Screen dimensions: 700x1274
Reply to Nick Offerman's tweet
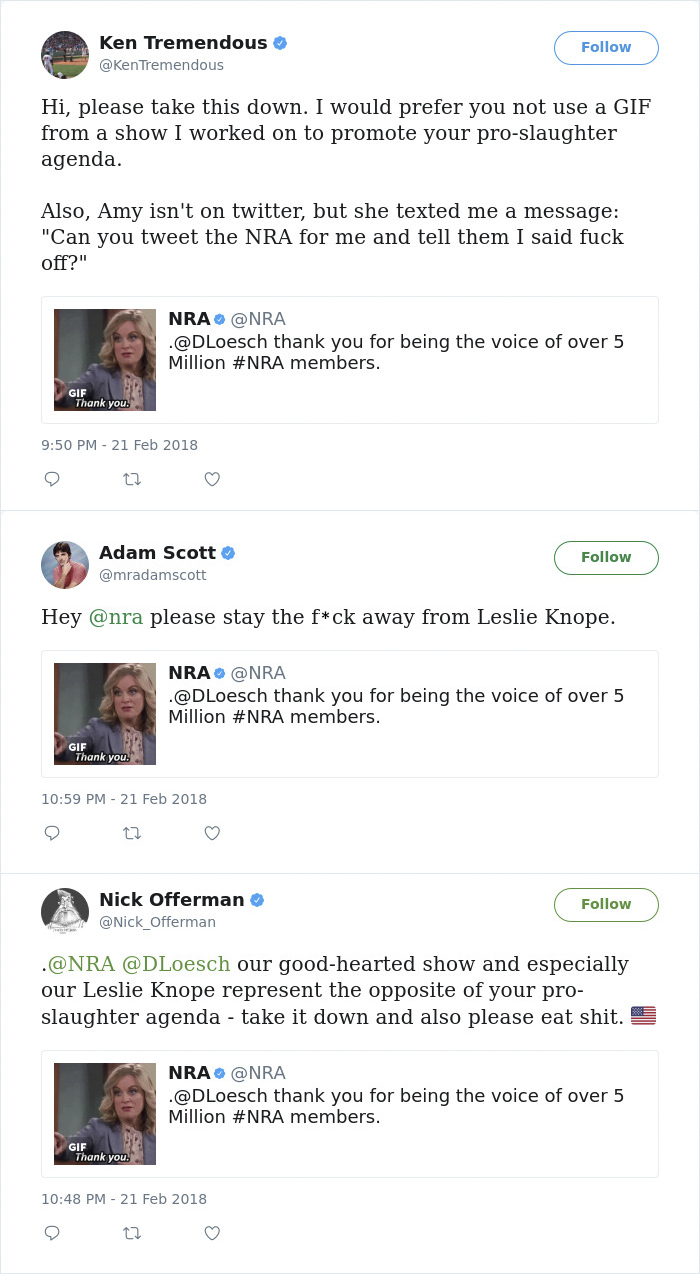[x=52, y=1233]
